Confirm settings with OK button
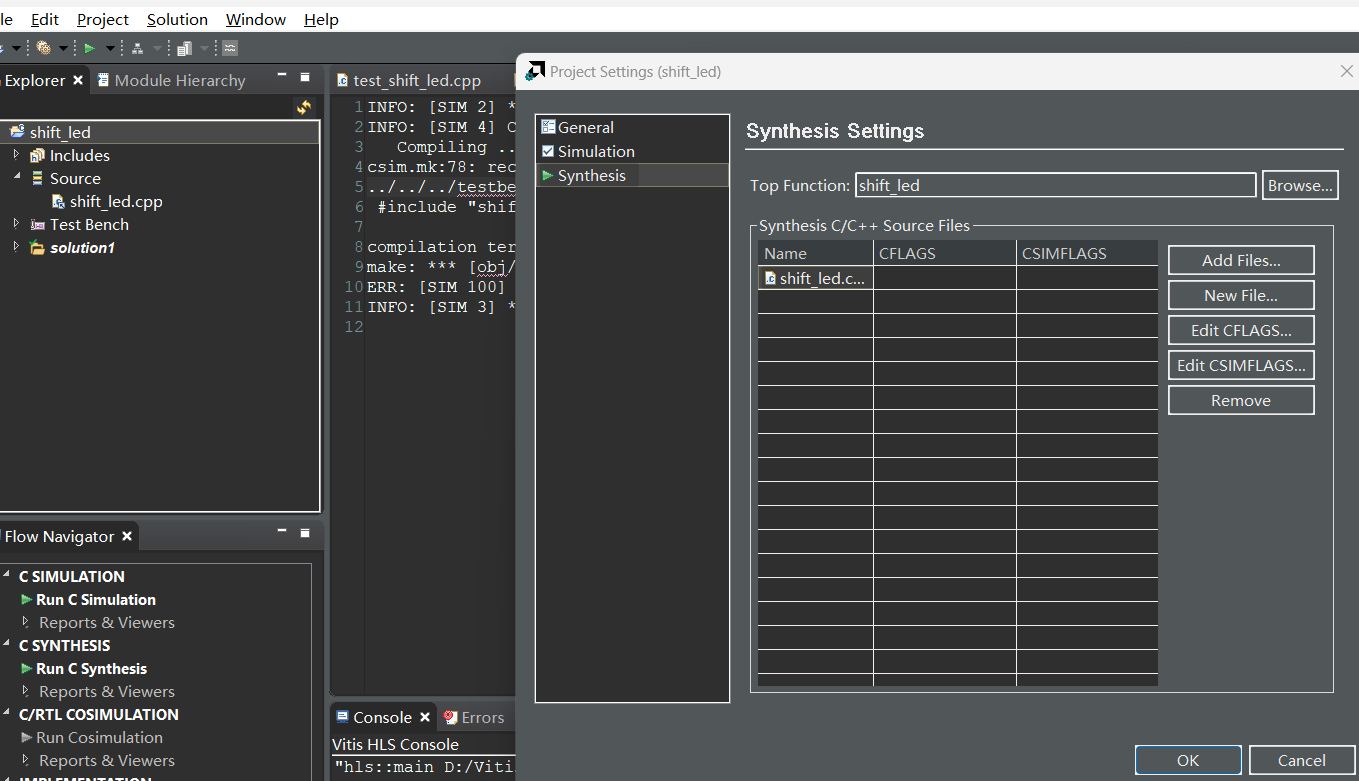 (1188, 760)
